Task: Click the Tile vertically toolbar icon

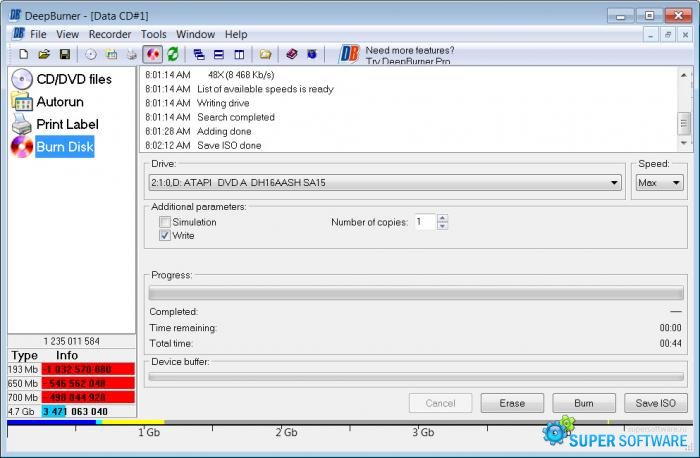Action: (239, 54)
